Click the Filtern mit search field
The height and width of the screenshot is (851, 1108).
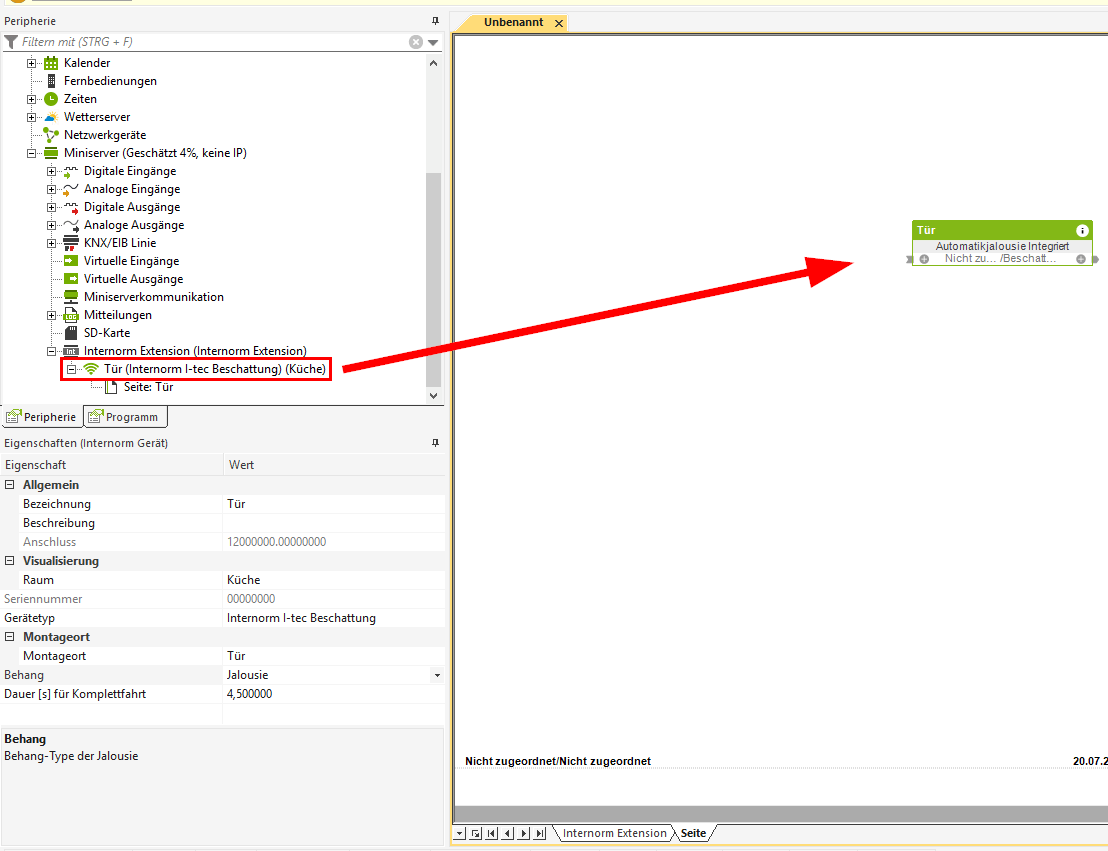210,42
